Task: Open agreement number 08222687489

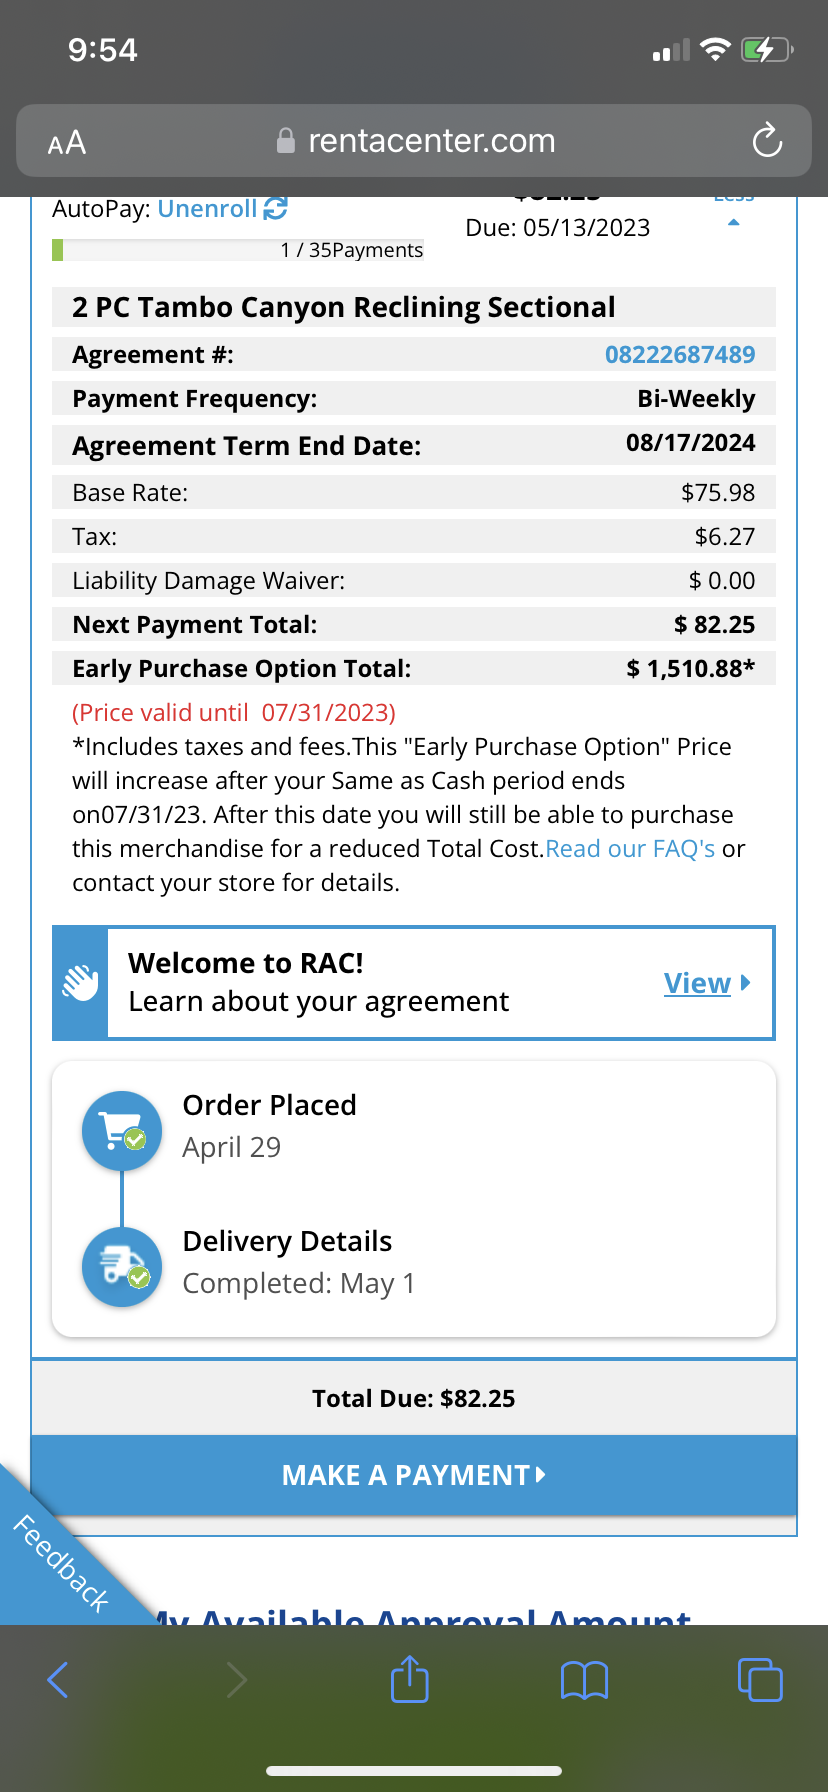Action: (680, 354)
